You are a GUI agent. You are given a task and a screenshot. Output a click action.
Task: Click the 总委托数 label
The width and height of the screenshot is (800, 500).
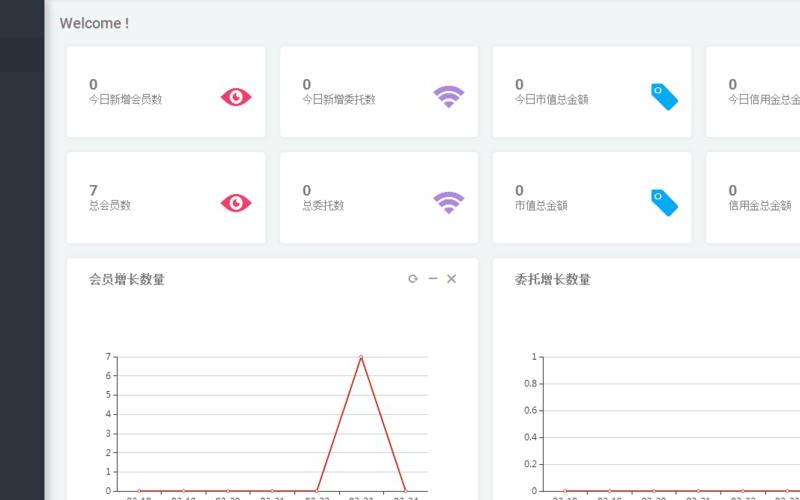[323, 206]
